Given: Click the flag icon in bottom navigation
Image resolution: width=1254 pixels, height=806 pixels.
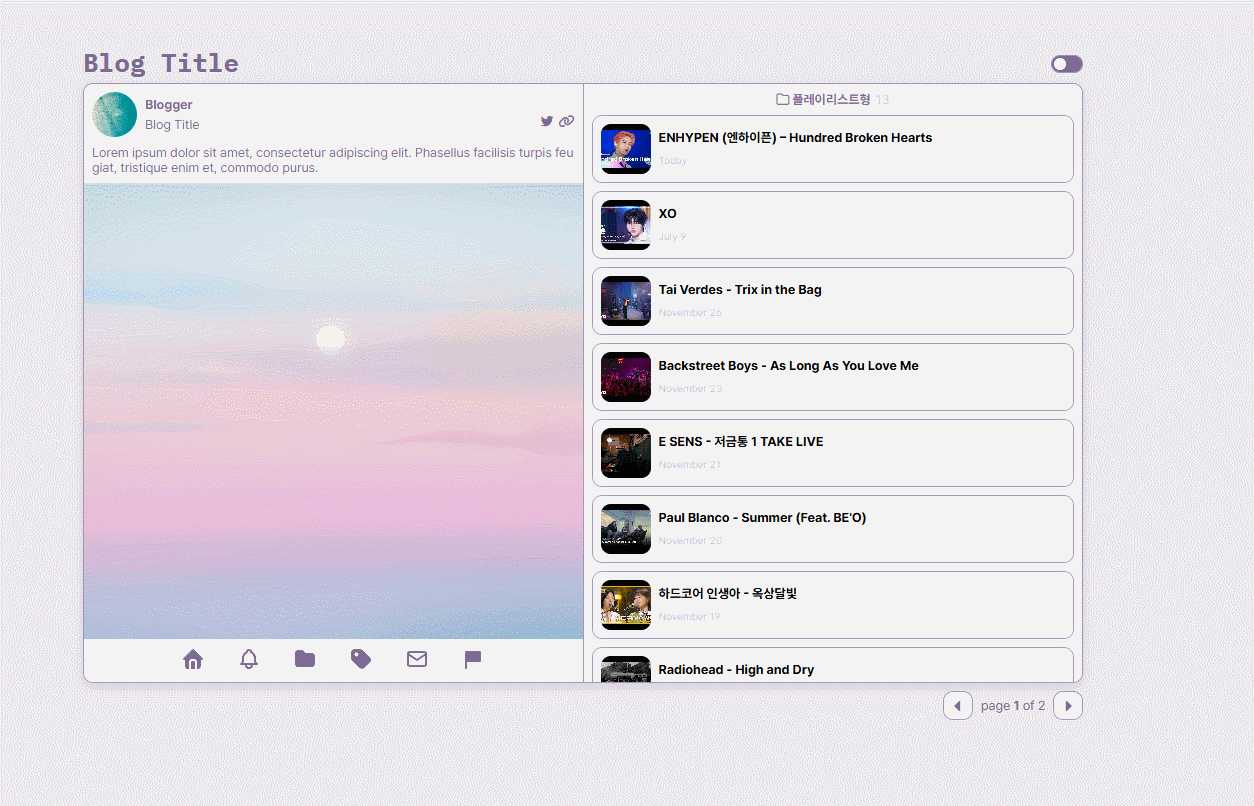Looking at the screenshot, I should click(473, 659).
